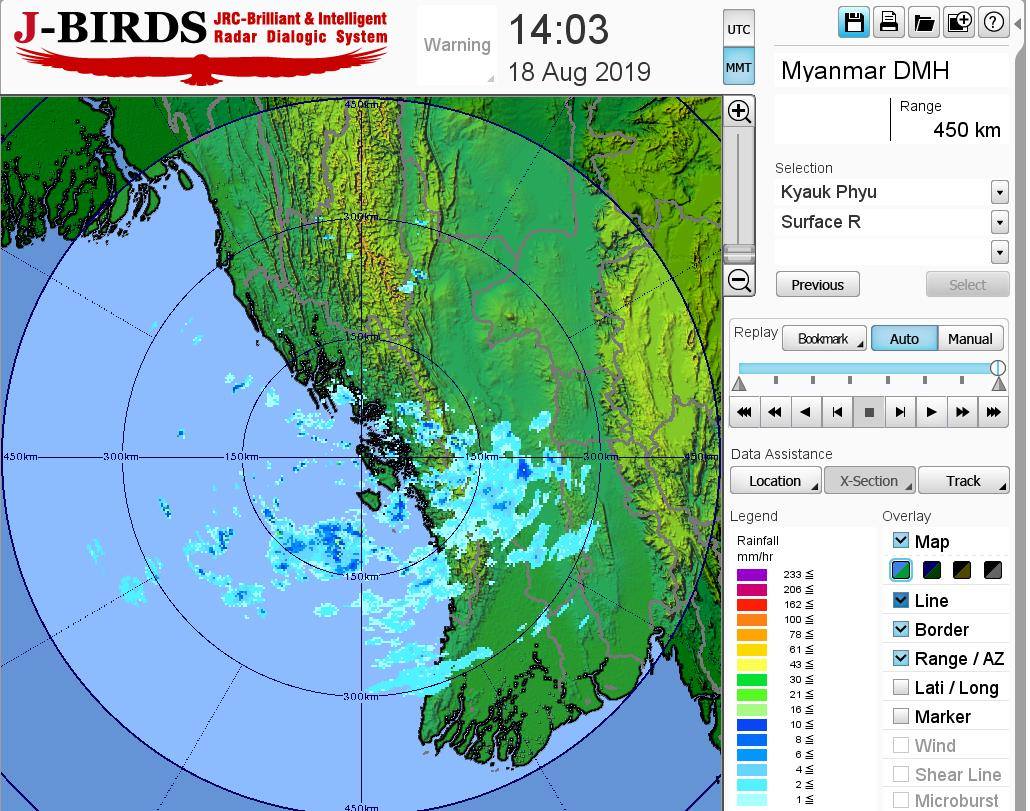Click the map zoom slider handle

click(740, 253)
